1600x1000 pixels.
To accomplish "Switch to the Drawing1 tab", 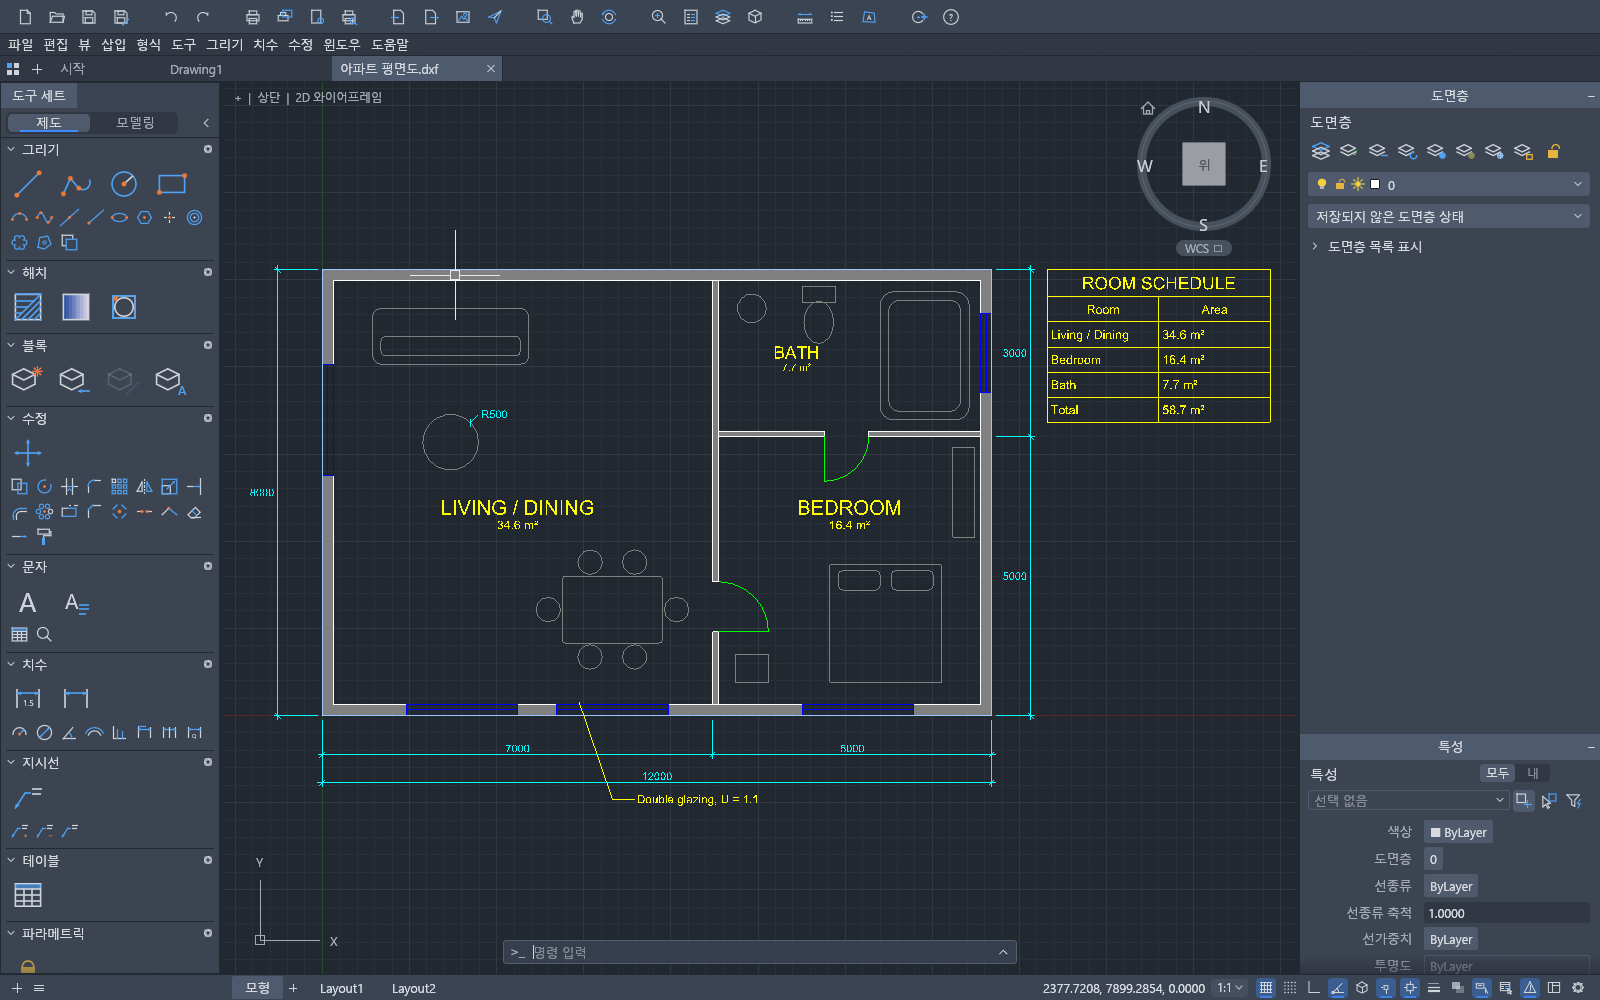I will pyautogui.click(x=196, y=69).
